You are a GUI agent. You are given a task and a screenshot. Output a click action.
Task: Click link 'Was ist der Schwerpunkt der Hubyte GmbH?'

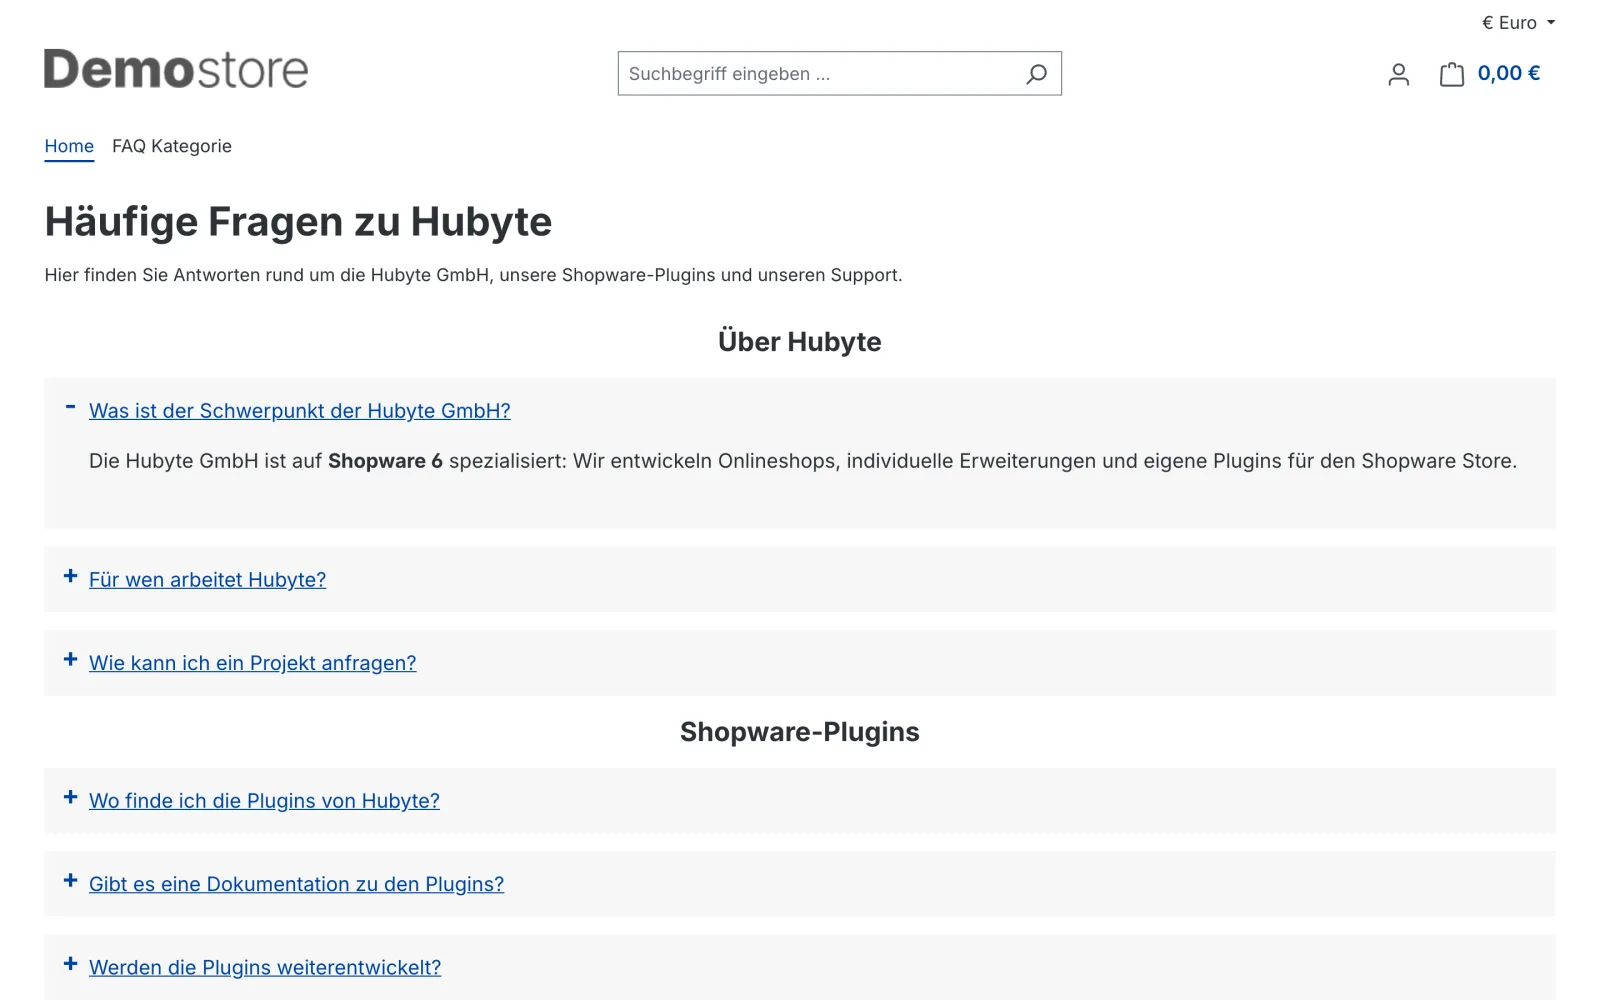(x=300, y=411)
